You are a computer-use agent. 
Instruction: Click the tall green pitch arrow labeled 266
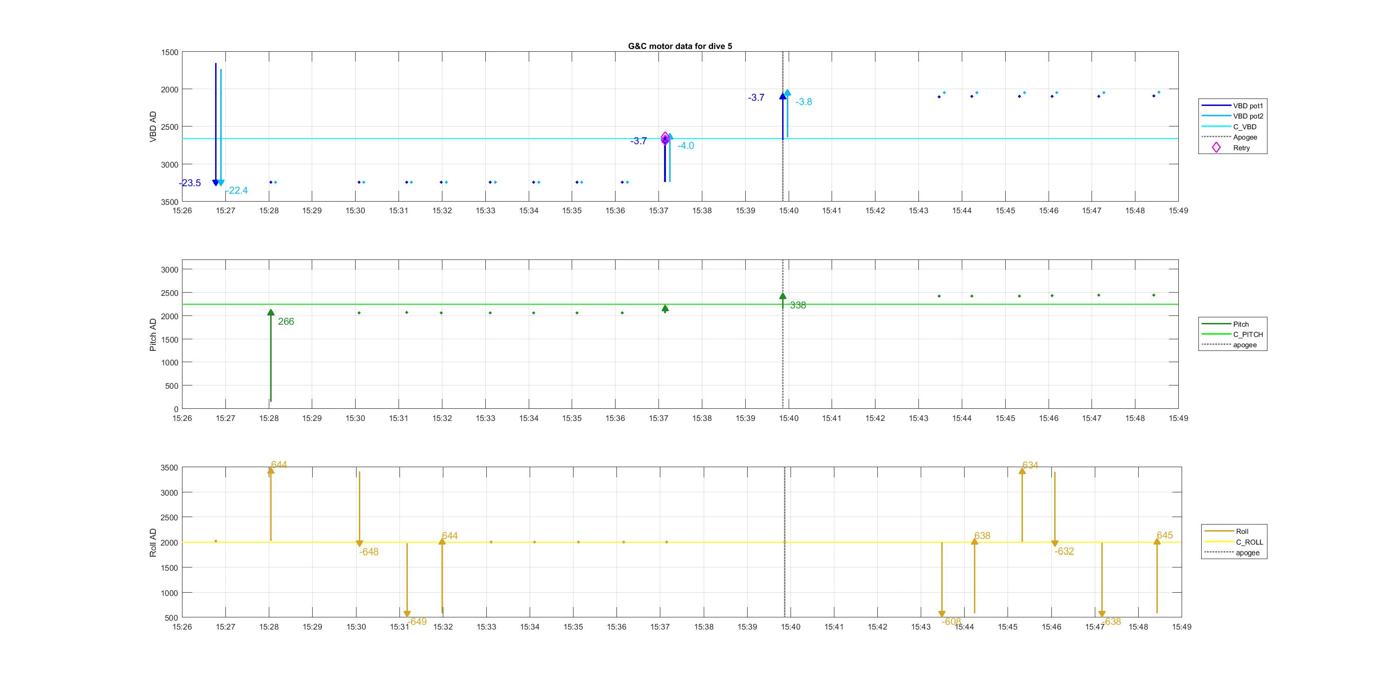(270, 355)
